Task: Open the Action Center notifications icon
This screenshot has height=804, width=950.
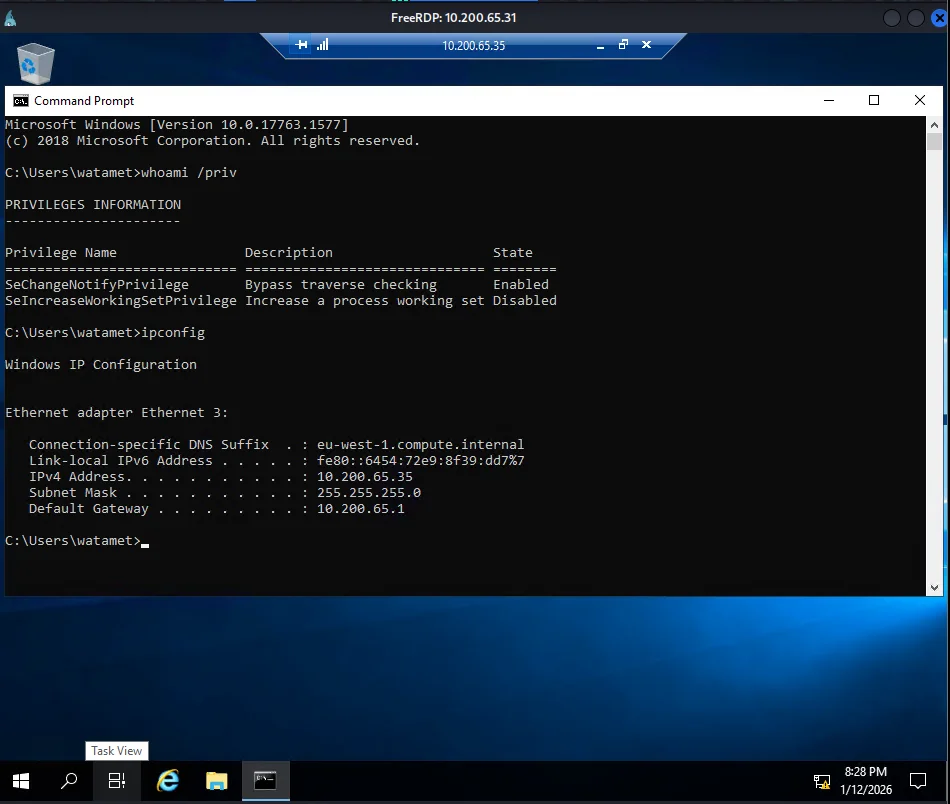Action: (x=918, y=781)
